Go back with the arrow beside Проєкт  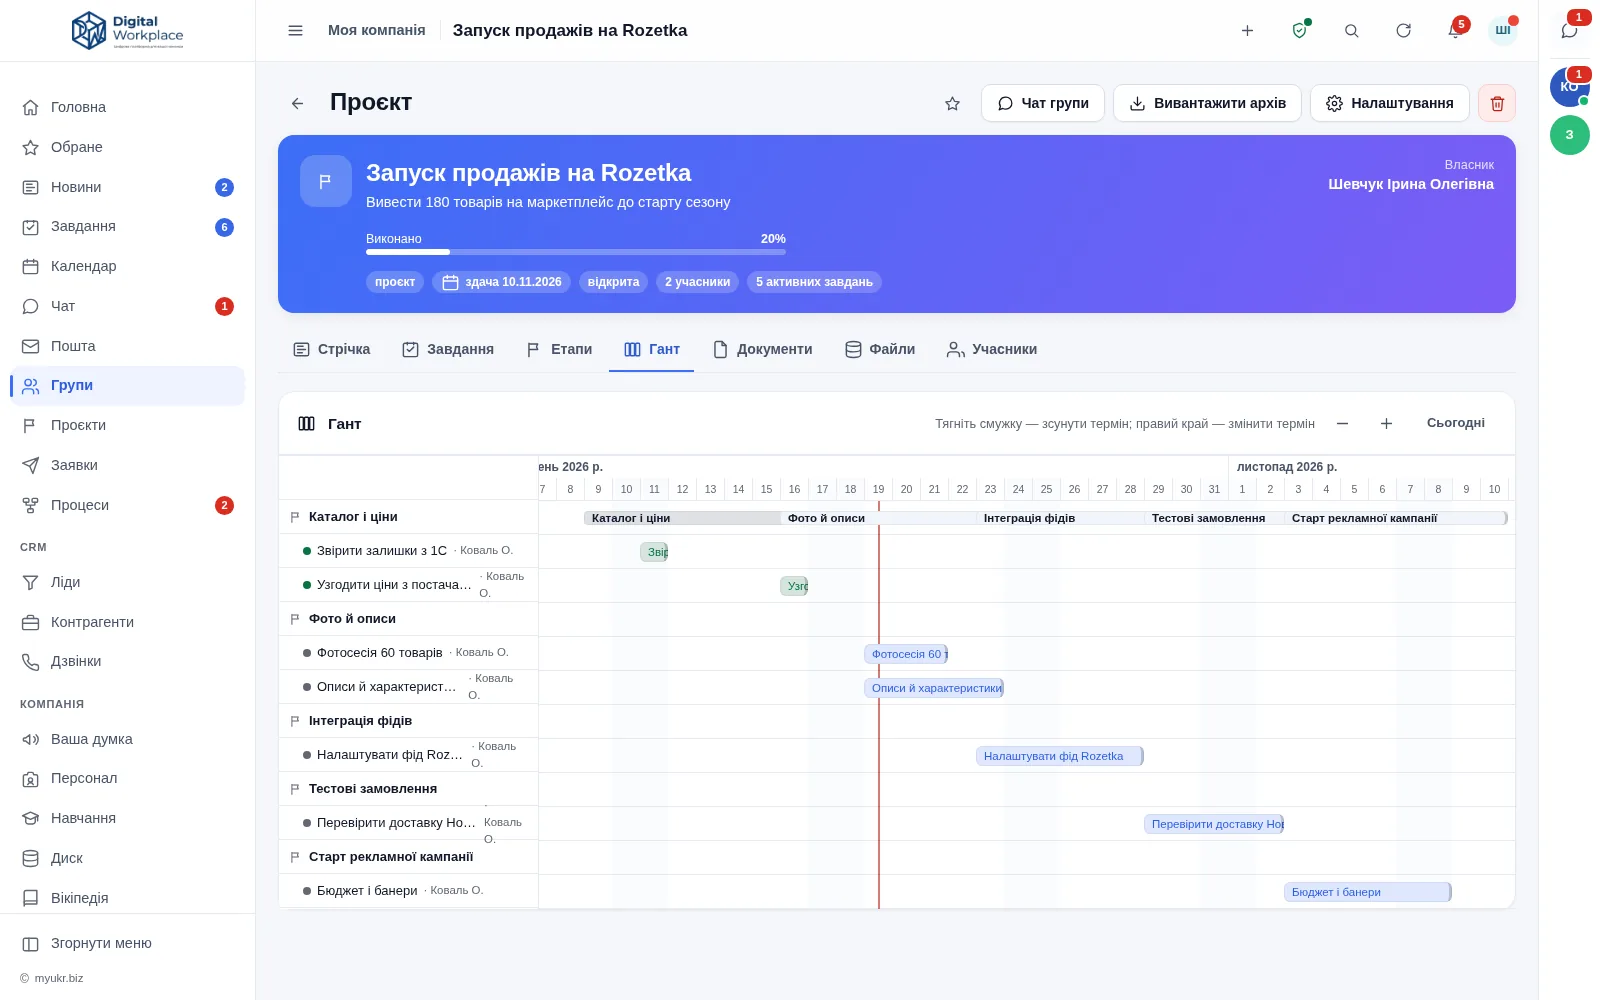coord(297,103)
